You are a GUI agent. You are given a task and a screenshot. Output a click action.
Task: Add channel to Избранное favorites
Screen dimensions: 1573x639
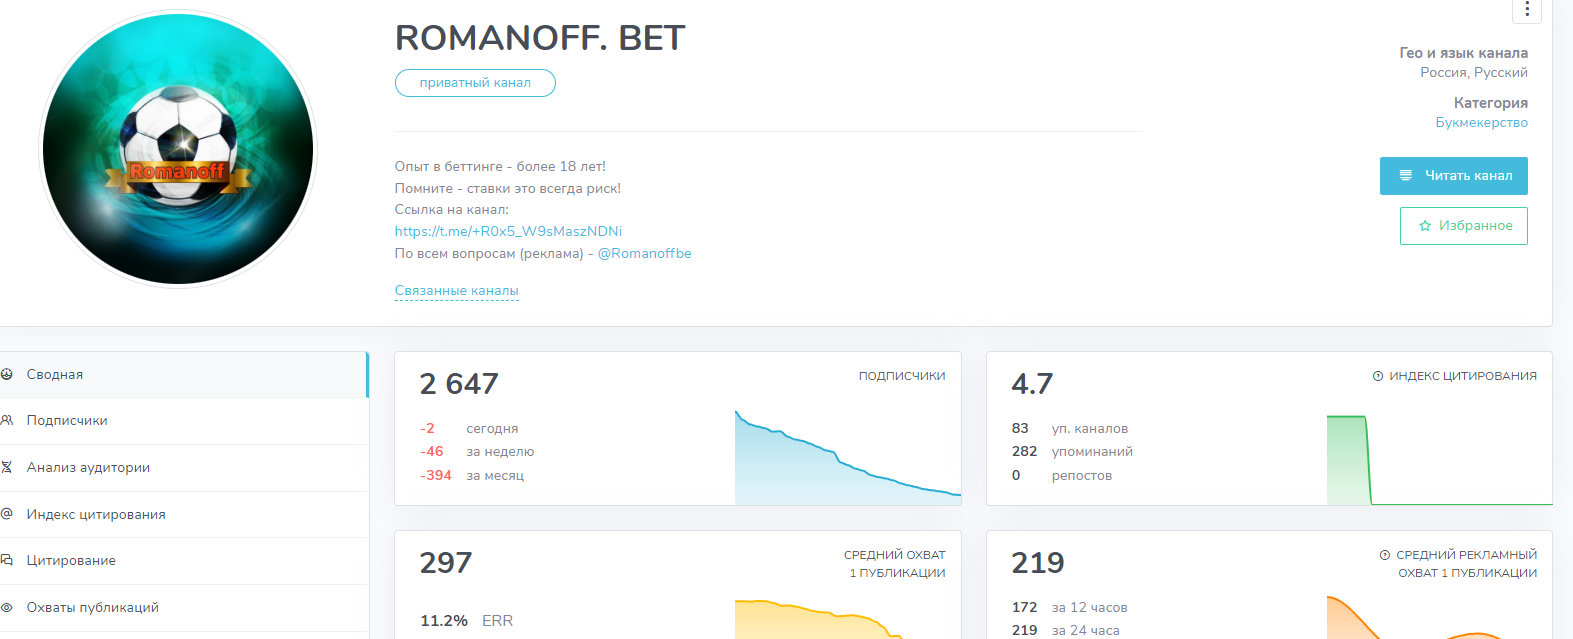pyautogui.click(x=1463, y=226)
